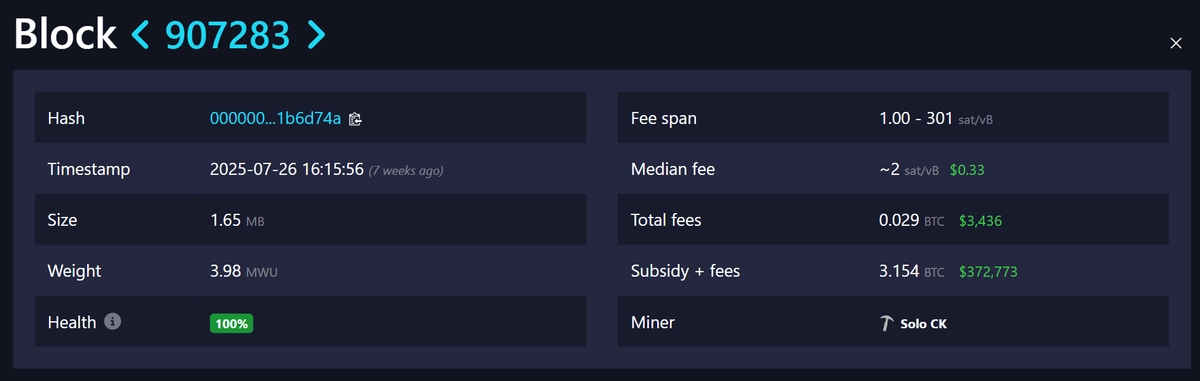The width and height of the screenshot is (1200, 381).
Task: Copy the block hash to clipboard
Action: tap(354, 119)
